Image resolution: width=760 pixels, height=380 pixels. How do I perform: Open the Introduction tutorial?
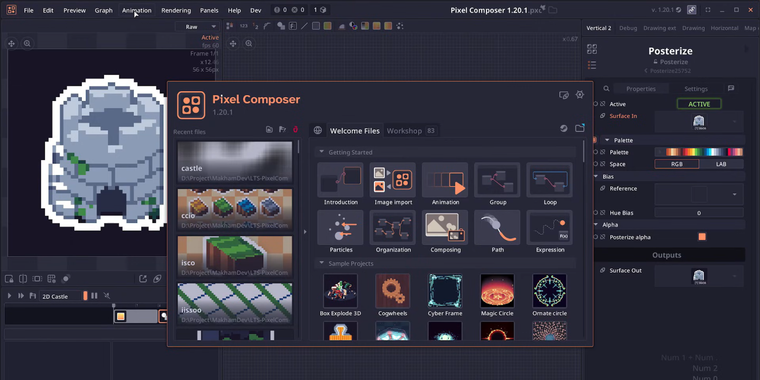(341, 184)
